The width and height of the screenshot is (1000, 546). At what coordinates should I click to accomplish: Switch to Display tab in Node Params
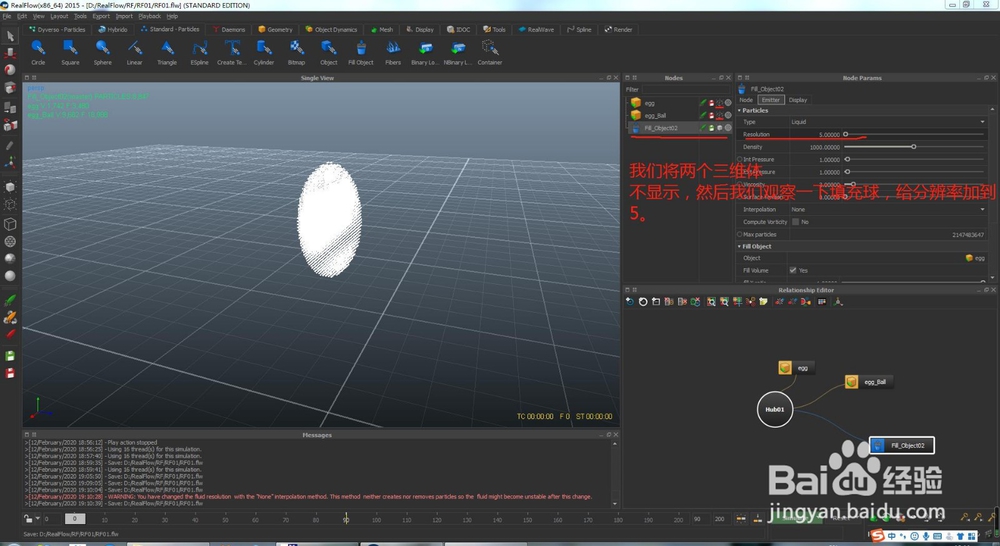[x=798, y=100]
